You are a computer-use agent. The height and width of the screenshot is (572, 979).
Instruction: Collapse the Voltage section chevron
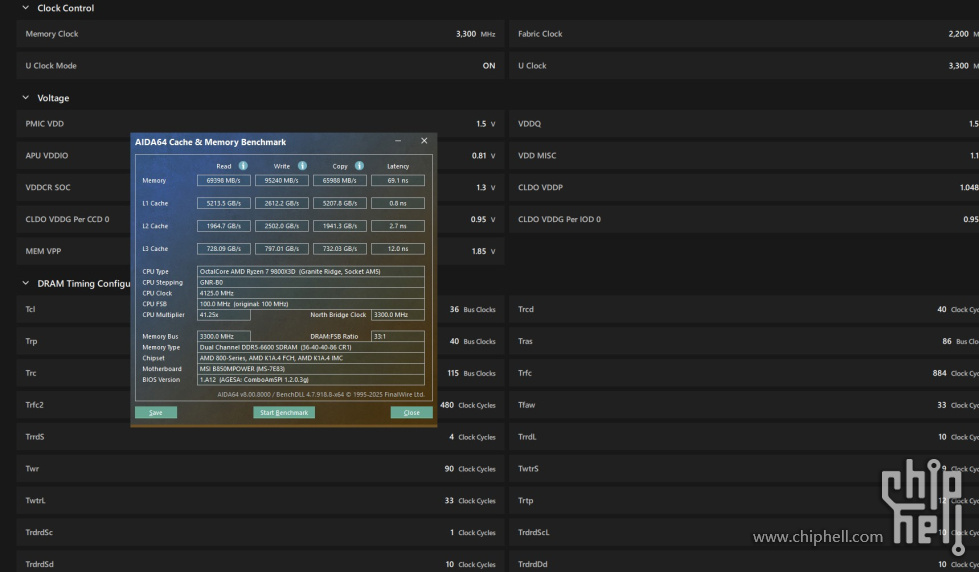point(26,98)
